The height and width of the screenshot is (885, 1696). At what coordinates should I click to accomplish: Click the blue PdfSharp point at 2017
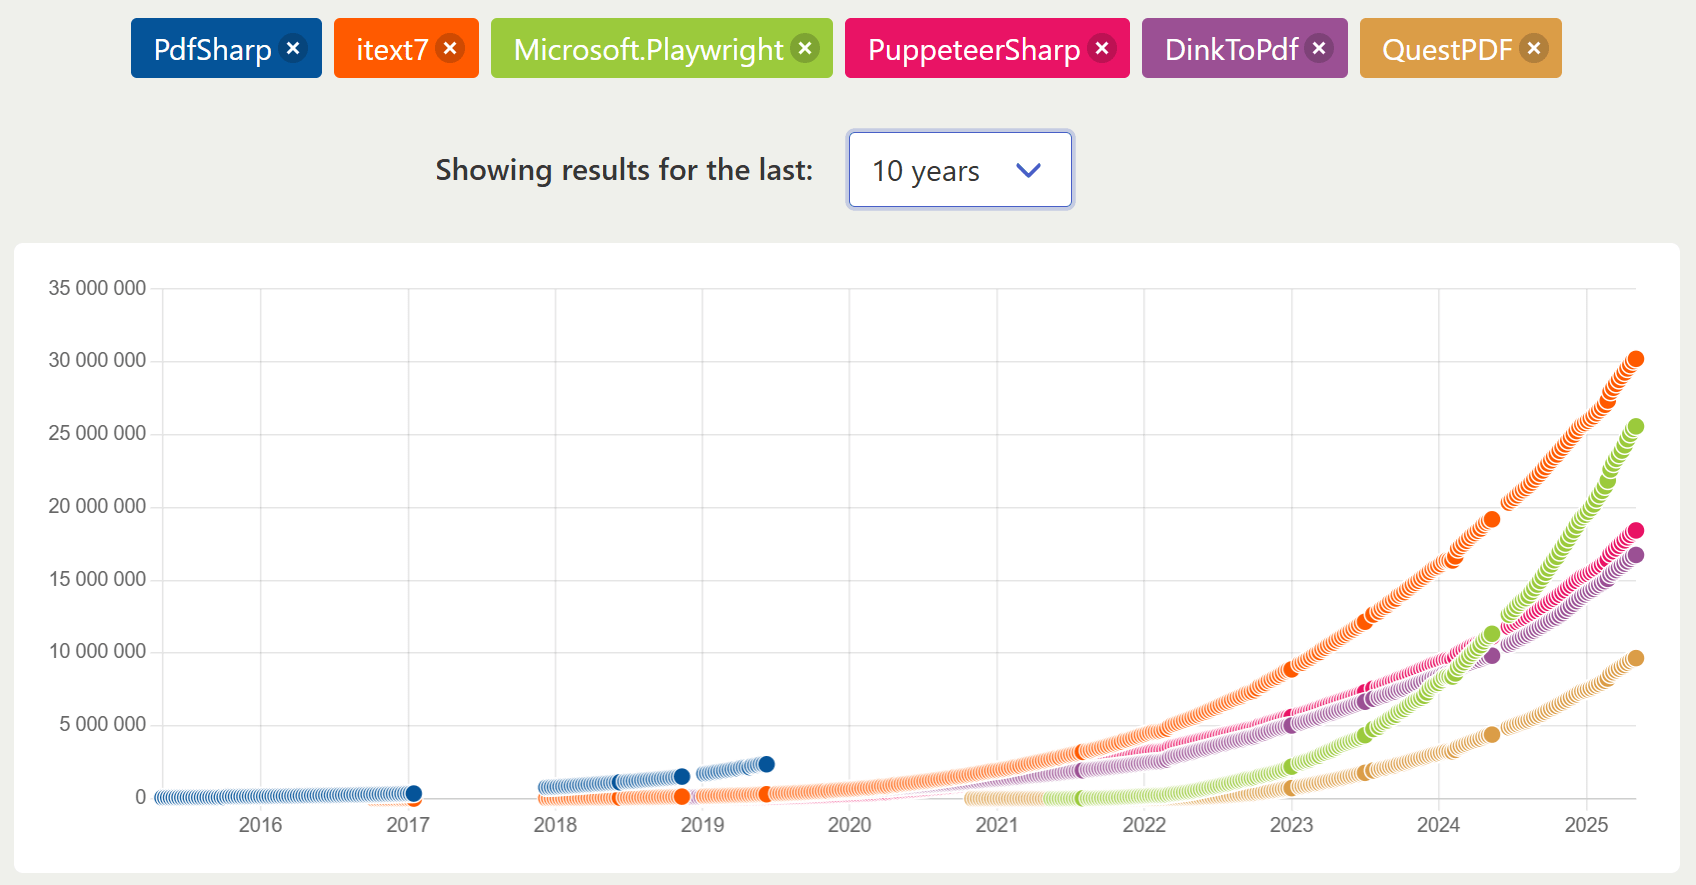(x=413, y=793)
